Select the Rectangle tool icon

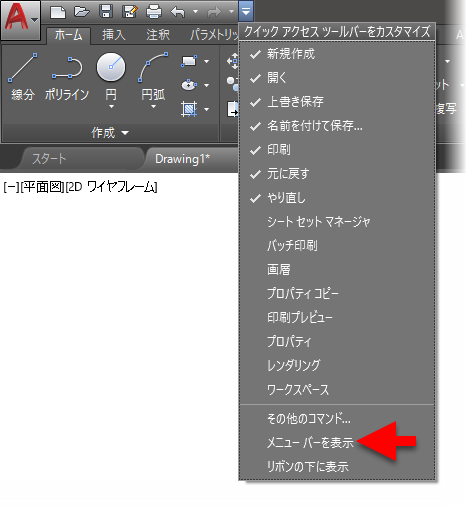189,61
